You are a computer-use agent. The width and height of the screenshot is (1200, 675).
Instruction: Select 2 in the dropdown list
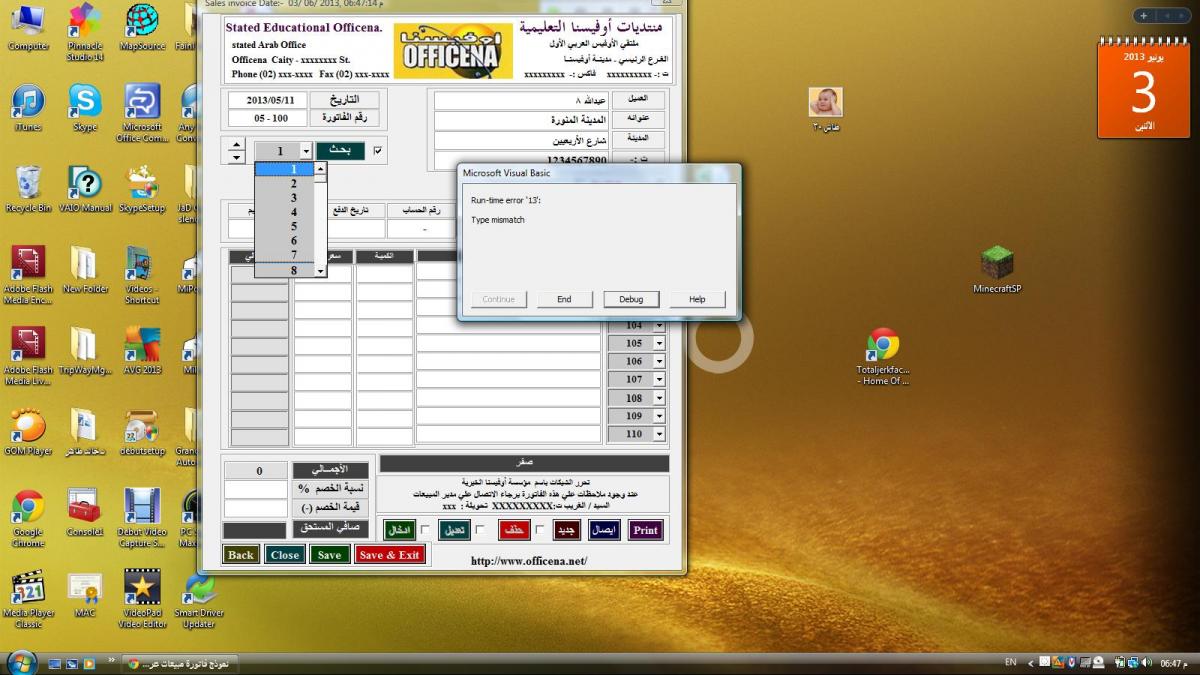285,184
